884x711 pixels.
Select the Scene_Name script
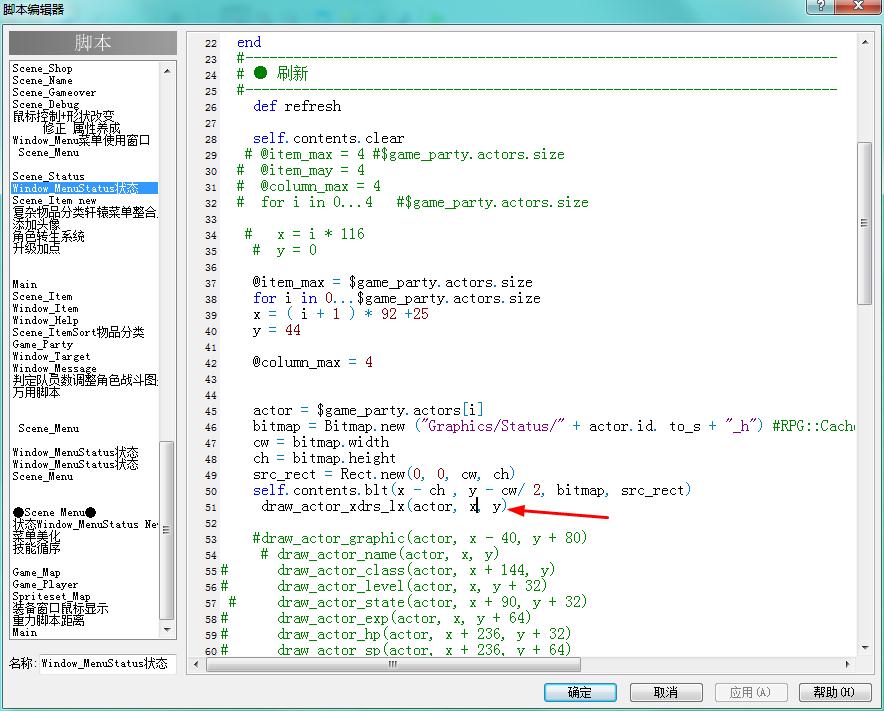click(42, 80)
